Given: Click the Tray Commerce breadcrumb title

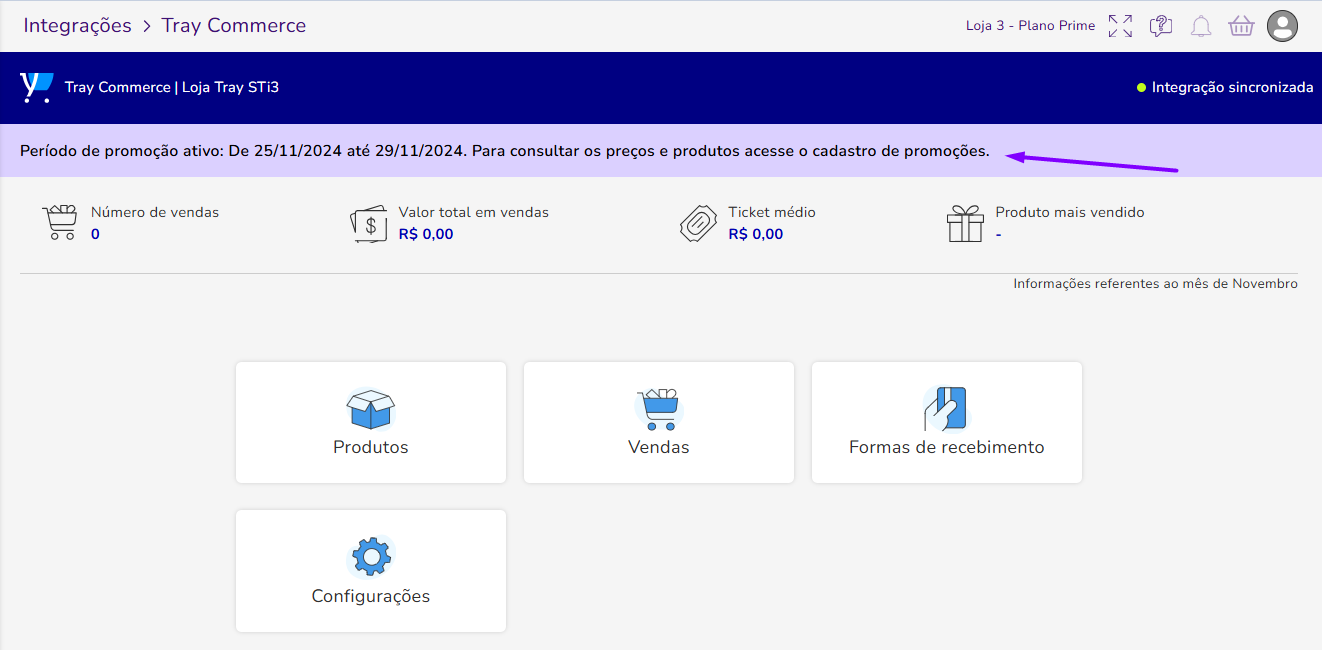Looking at the screenshot, I should tap(234, 26).
